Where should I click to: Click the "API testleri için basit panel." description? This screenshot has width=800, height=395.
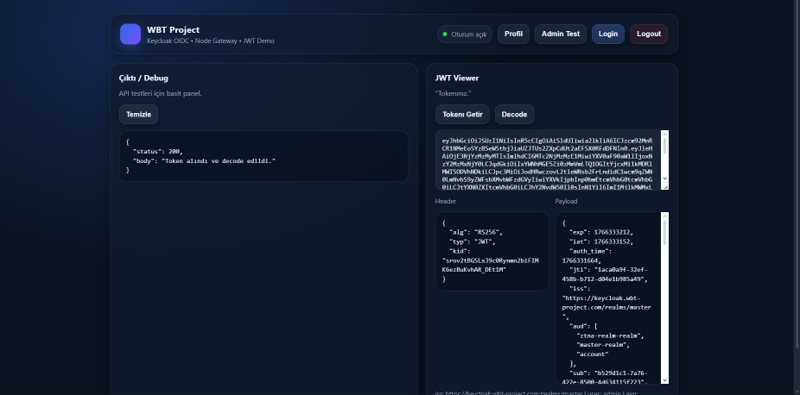click(160, 93)
